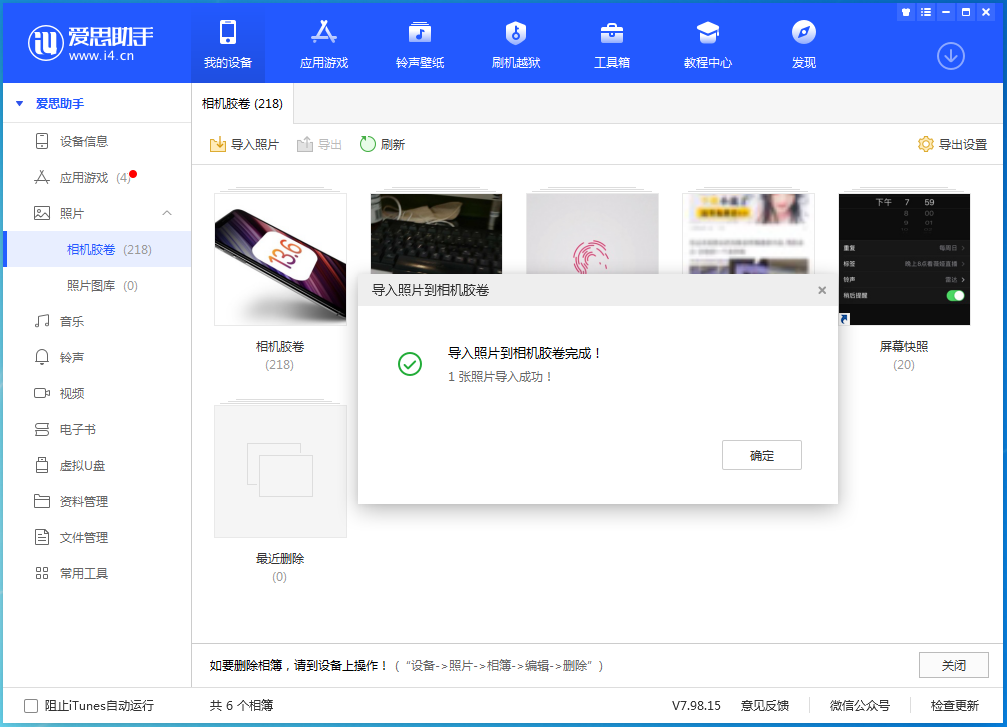Switch to the 相机胶卷 (218) tab
The image size is (1007, 727).
244,103
